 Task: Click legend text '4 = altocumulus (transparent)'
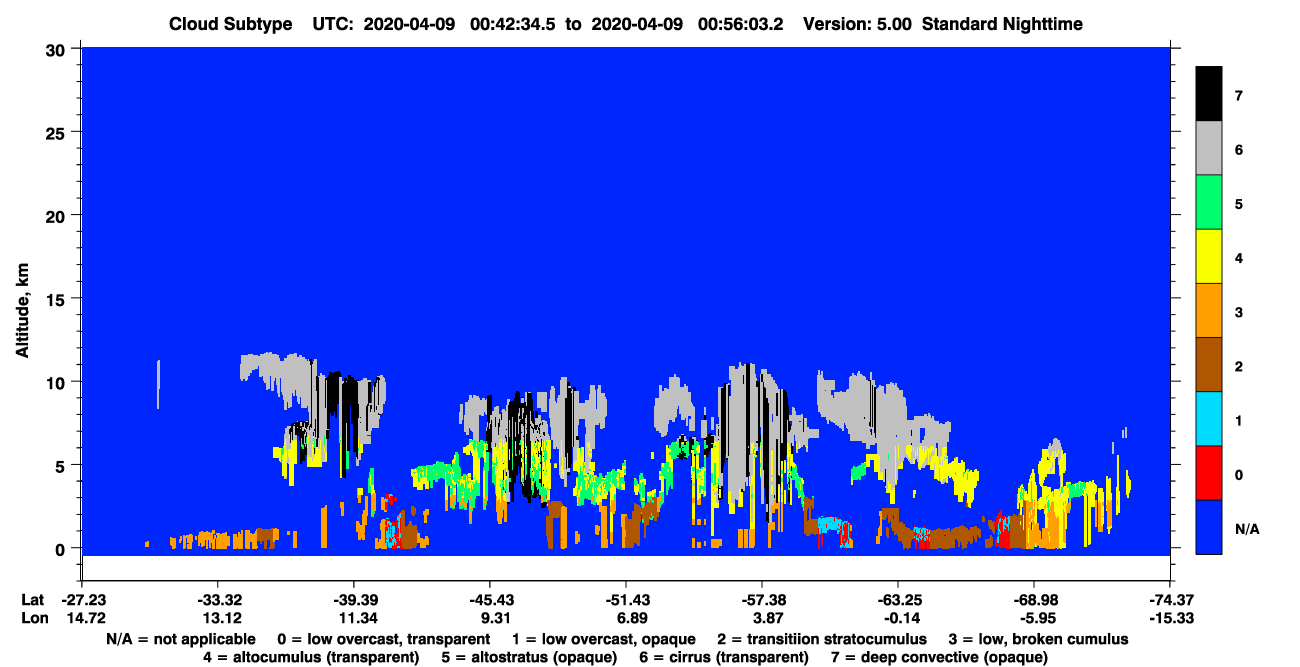[311, 657]
